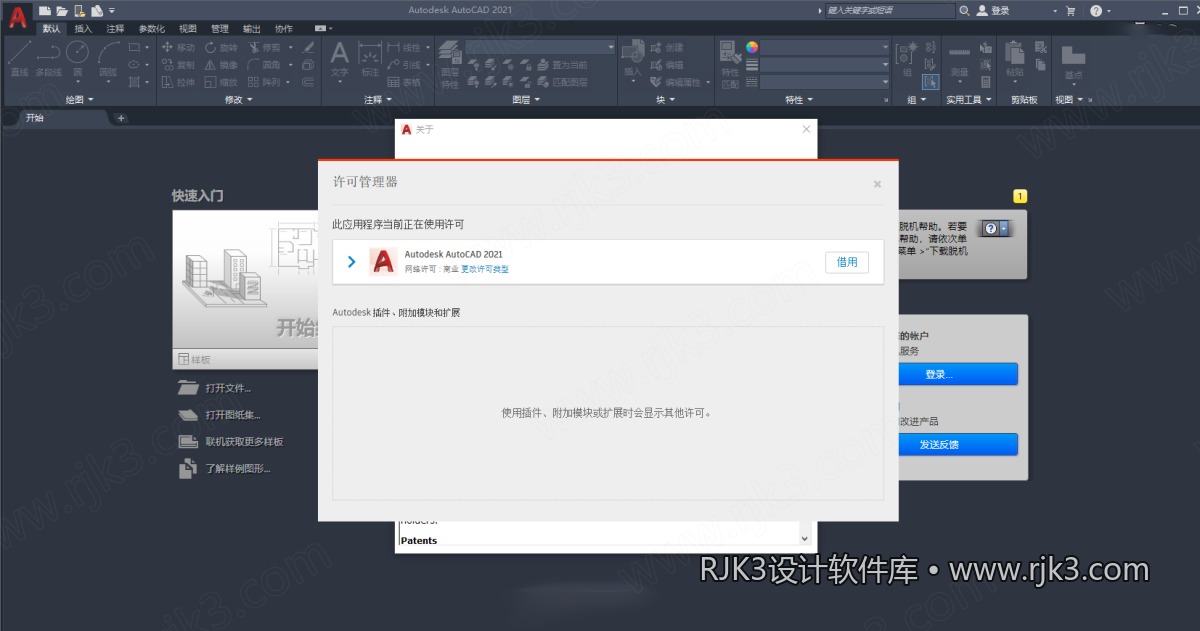Select the 多段线 (Polyline) tool
1200x631 pixels.
pos(48,59)
